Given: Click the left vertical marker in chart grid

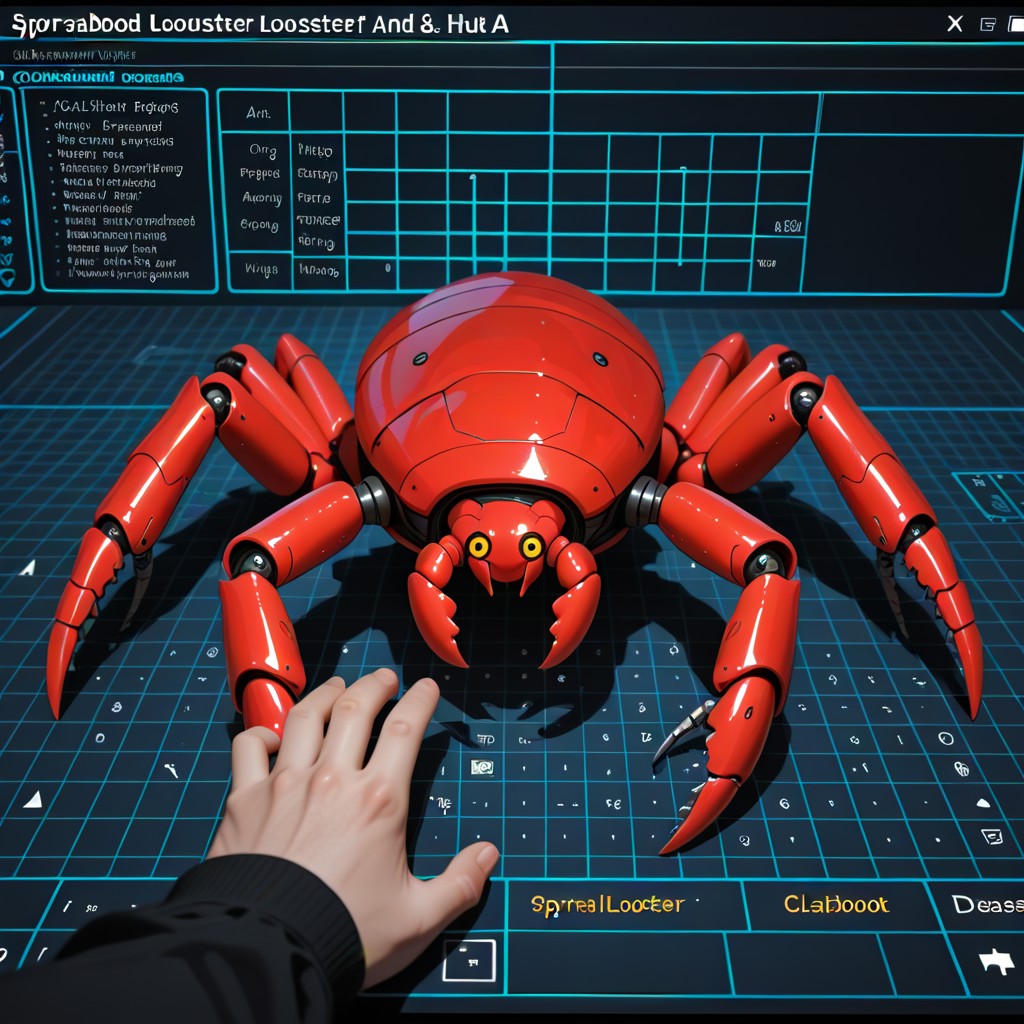Looking at the screenshot, I should pyautogui.click(x=473, y=218).
